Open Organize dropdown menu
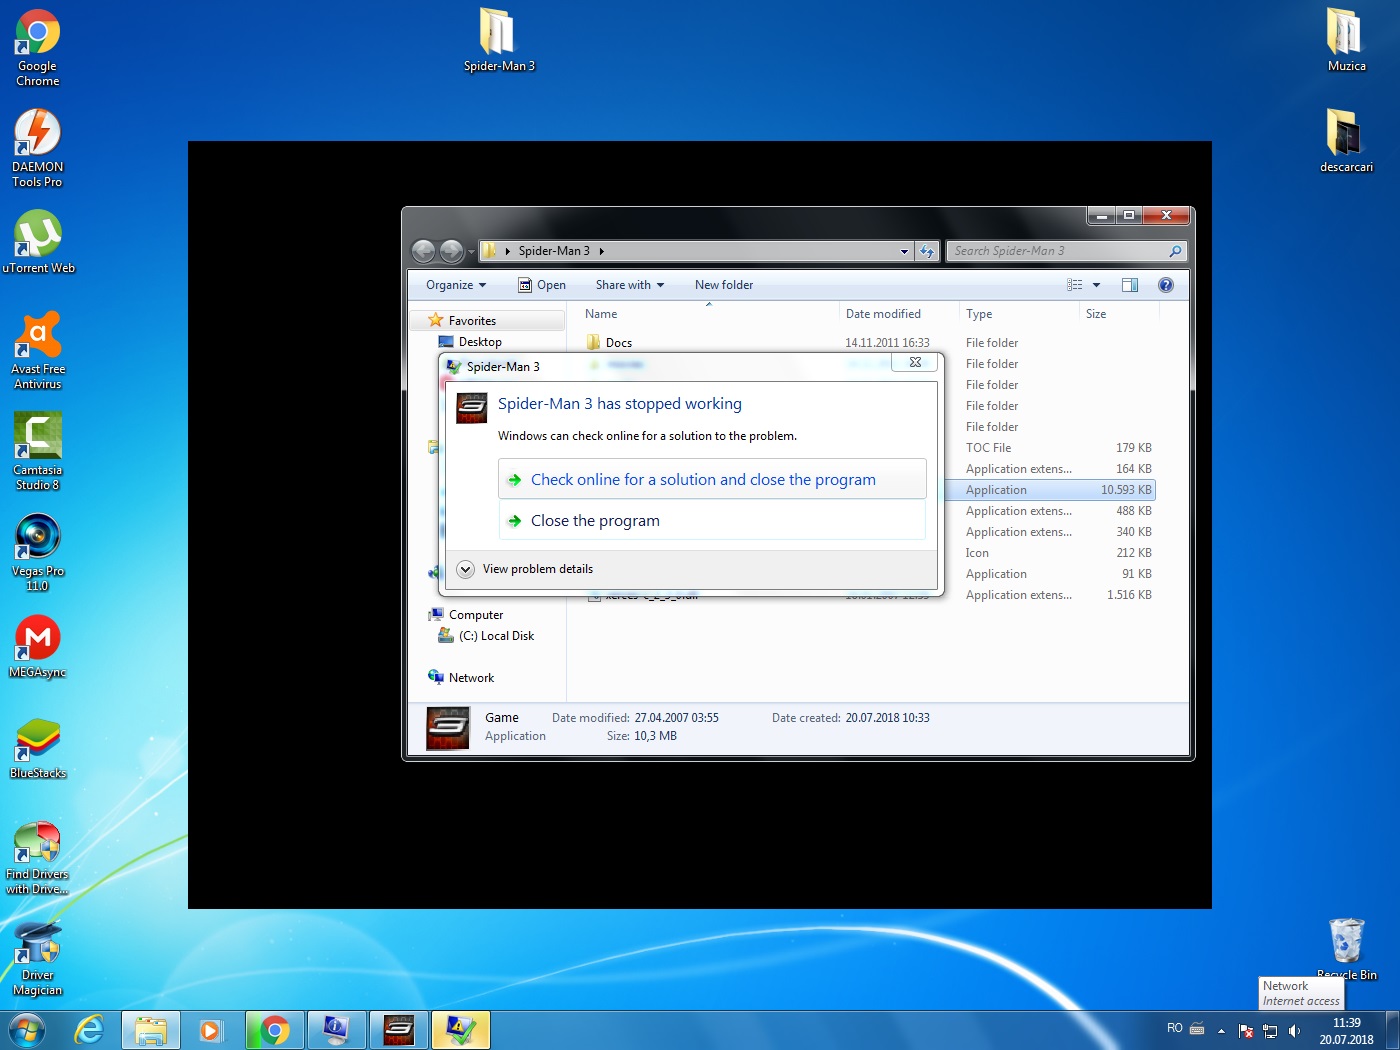This screenshot has width=1400, height=1050. [456, 285]
